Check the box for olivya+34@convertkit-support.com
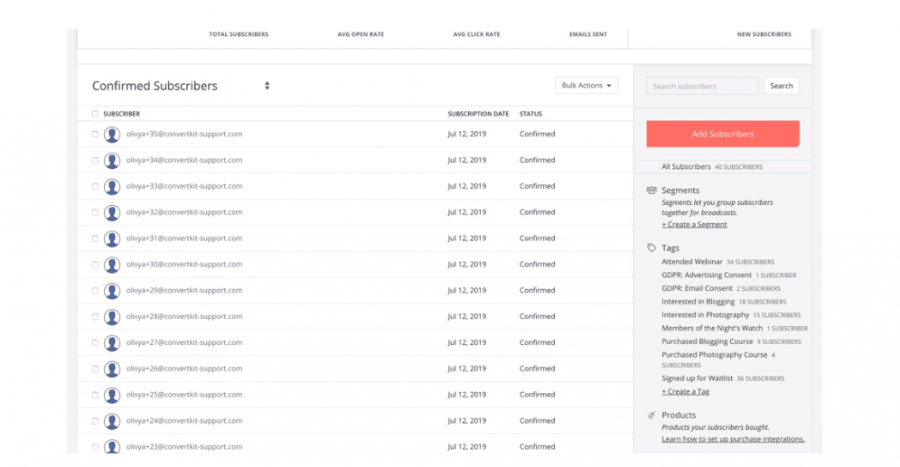 (95, 161)
